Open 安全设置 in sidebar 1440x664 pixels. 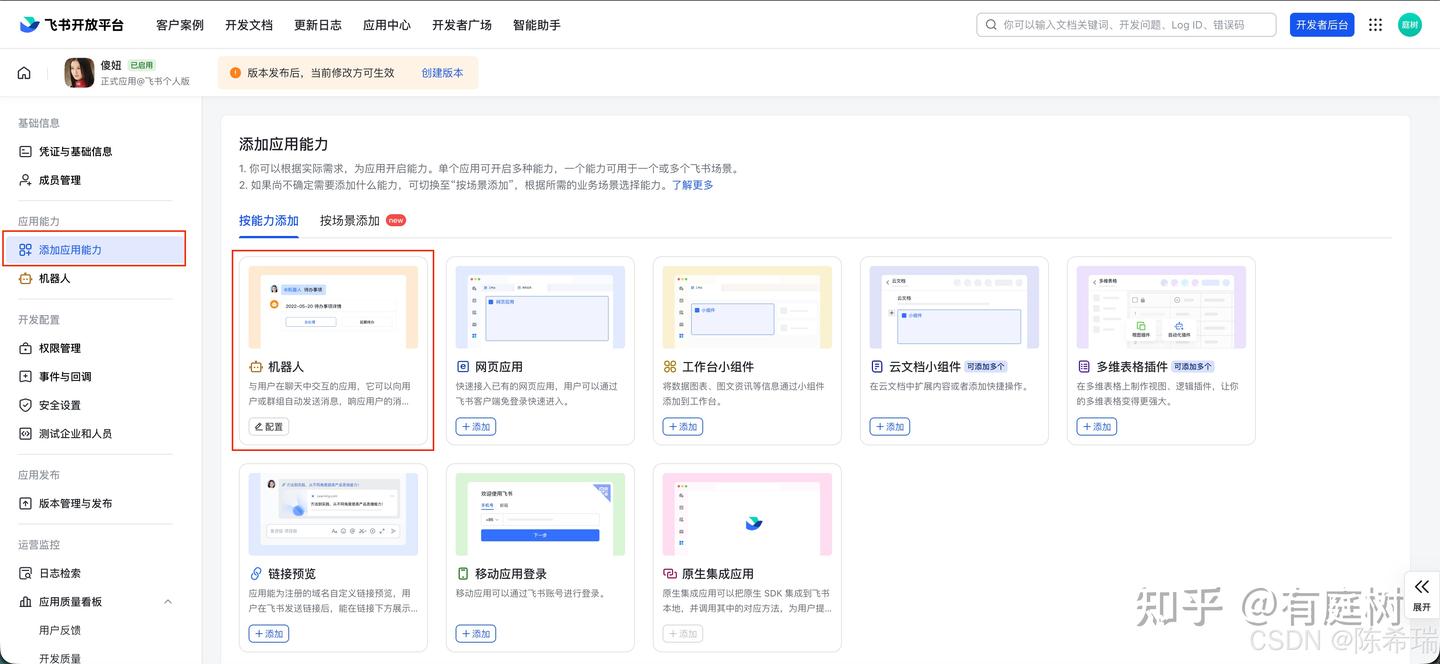59,405
